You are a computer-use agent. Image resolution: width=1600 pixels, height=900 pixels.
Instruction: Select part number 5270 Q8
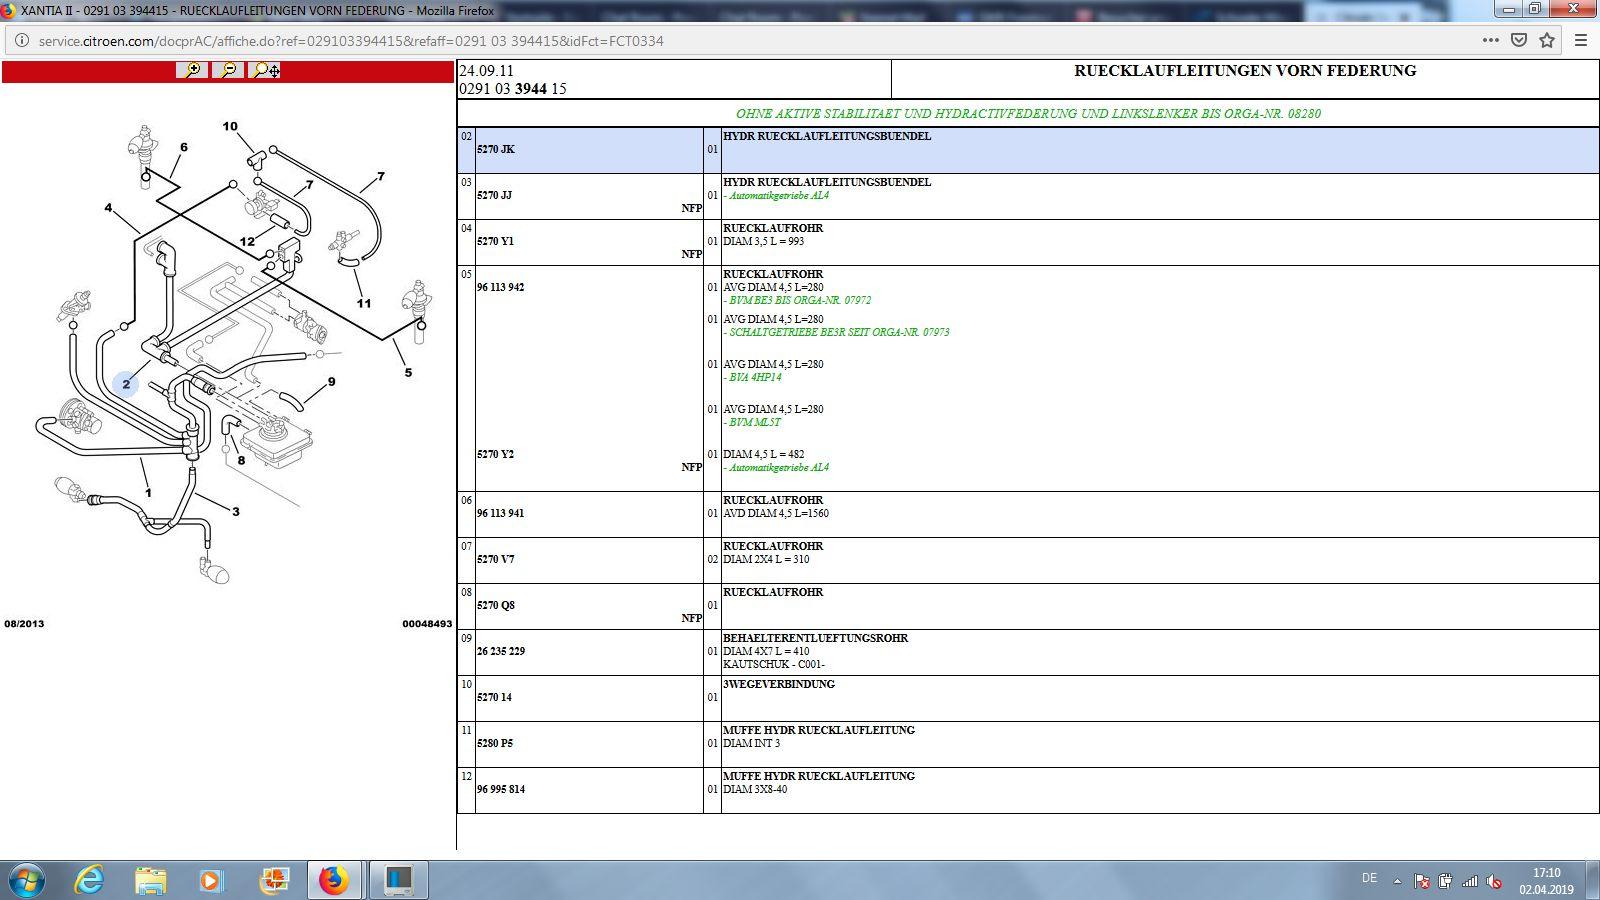point(496,605)
